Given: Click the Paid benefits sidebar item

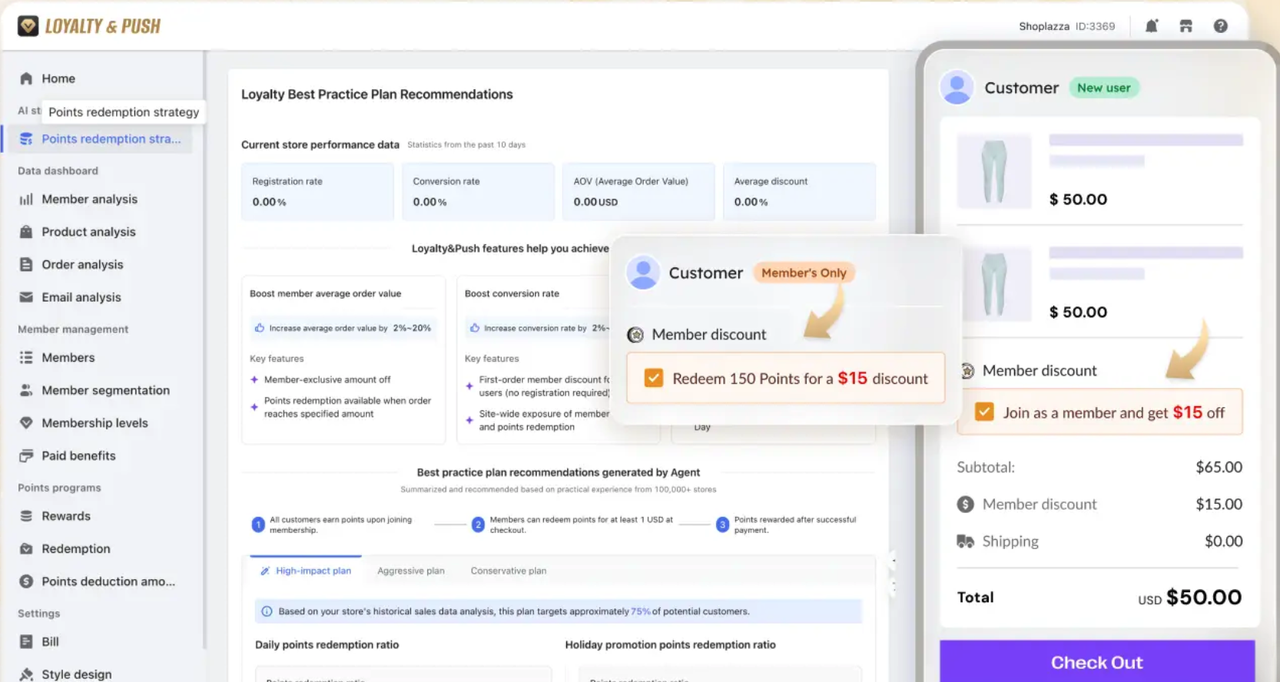Looking at the screenshot, I should tap(78, 456).
